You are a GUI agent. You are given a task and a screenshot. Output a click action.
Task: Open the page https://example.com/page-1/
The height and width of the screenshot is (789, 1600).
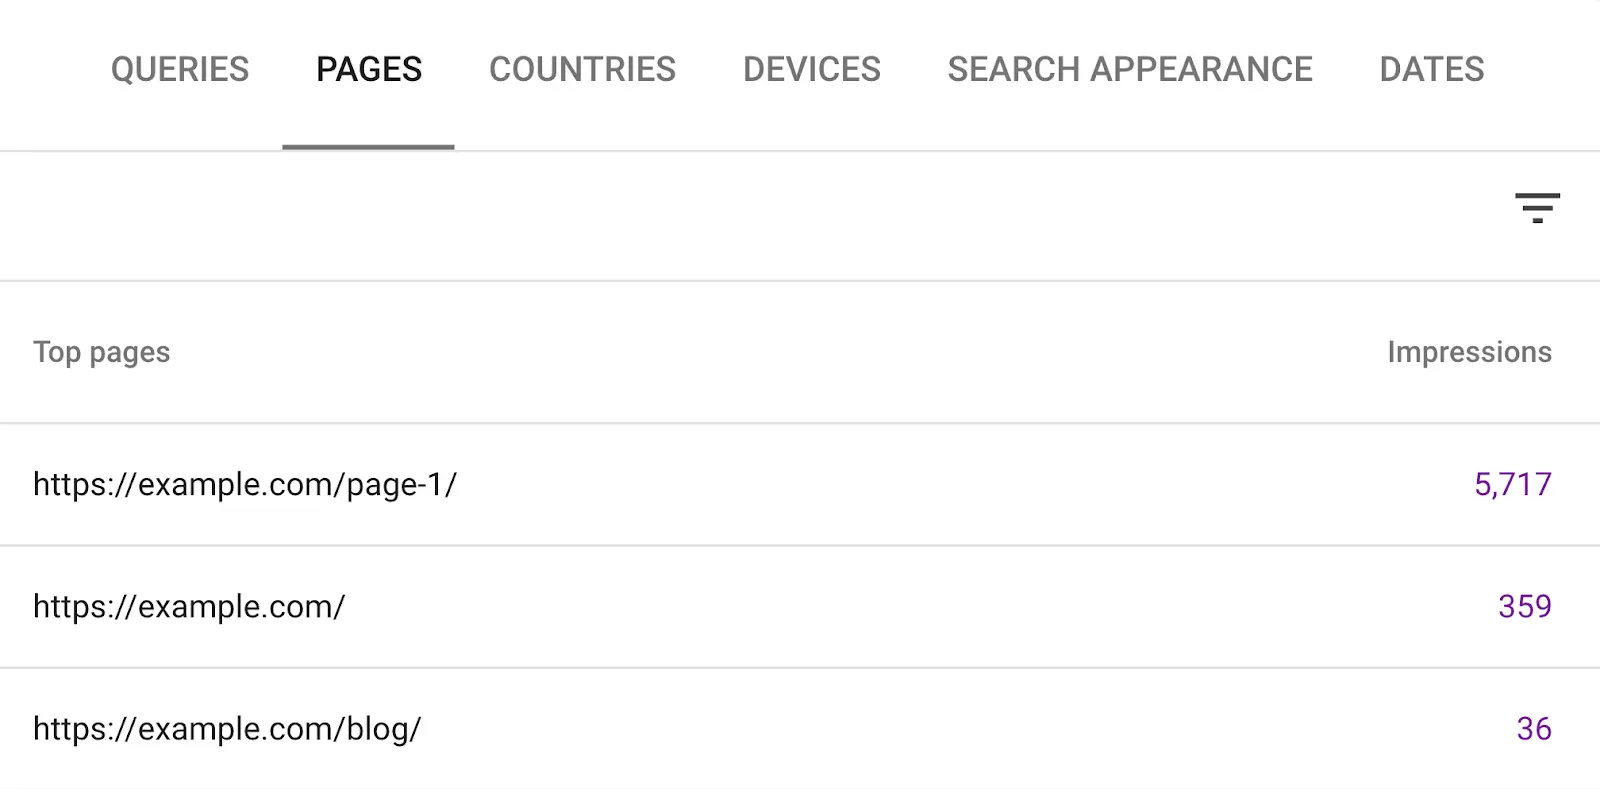coord(245,484)
